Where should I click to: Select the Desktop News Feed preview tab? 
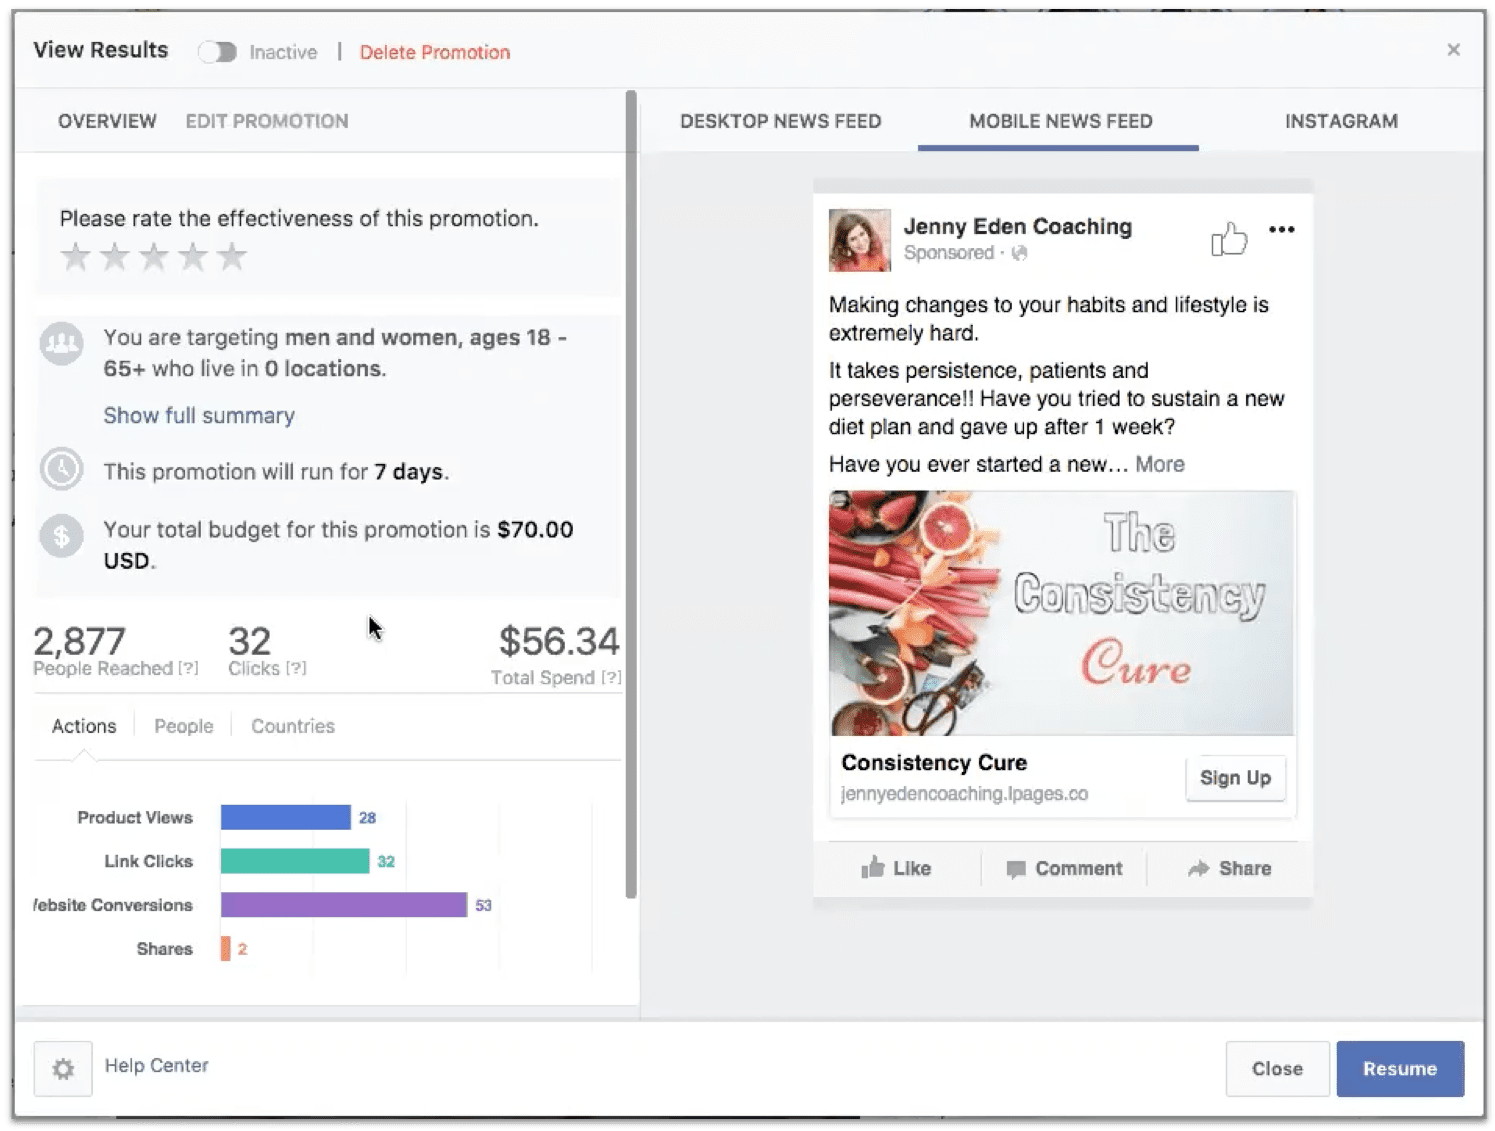[x=780, y=121]
